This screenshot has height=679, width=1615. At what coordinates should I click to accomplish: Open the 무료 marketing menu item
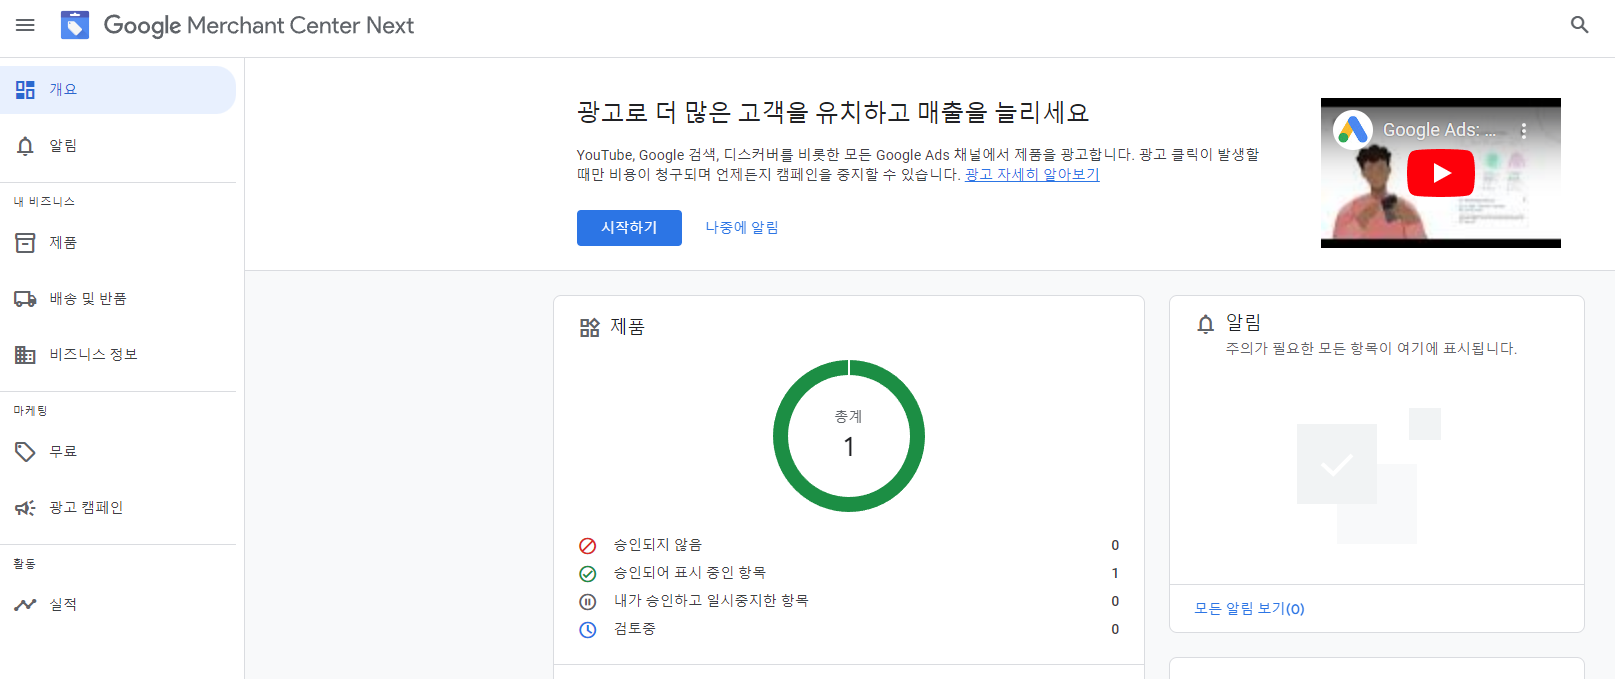(118, 452)
